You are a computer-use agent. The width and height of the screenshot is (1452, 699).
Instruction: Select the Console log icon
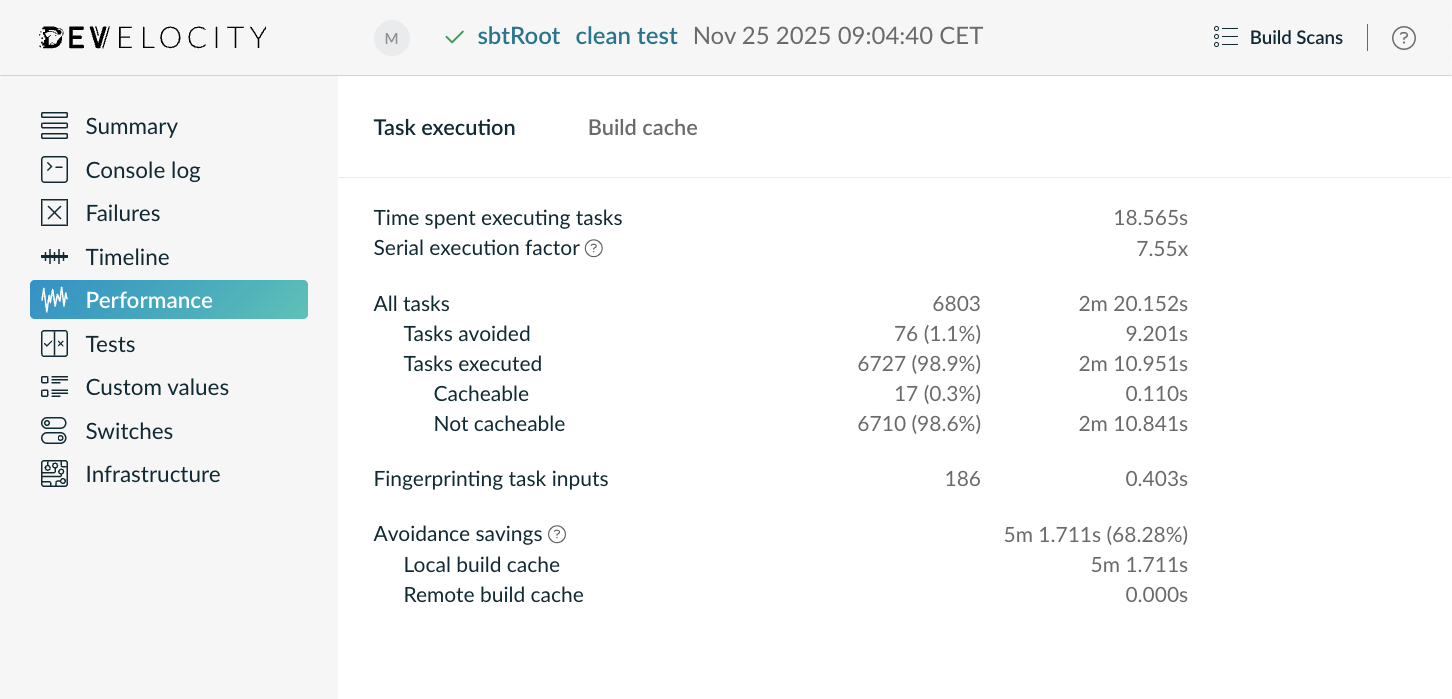pos(53,169)
